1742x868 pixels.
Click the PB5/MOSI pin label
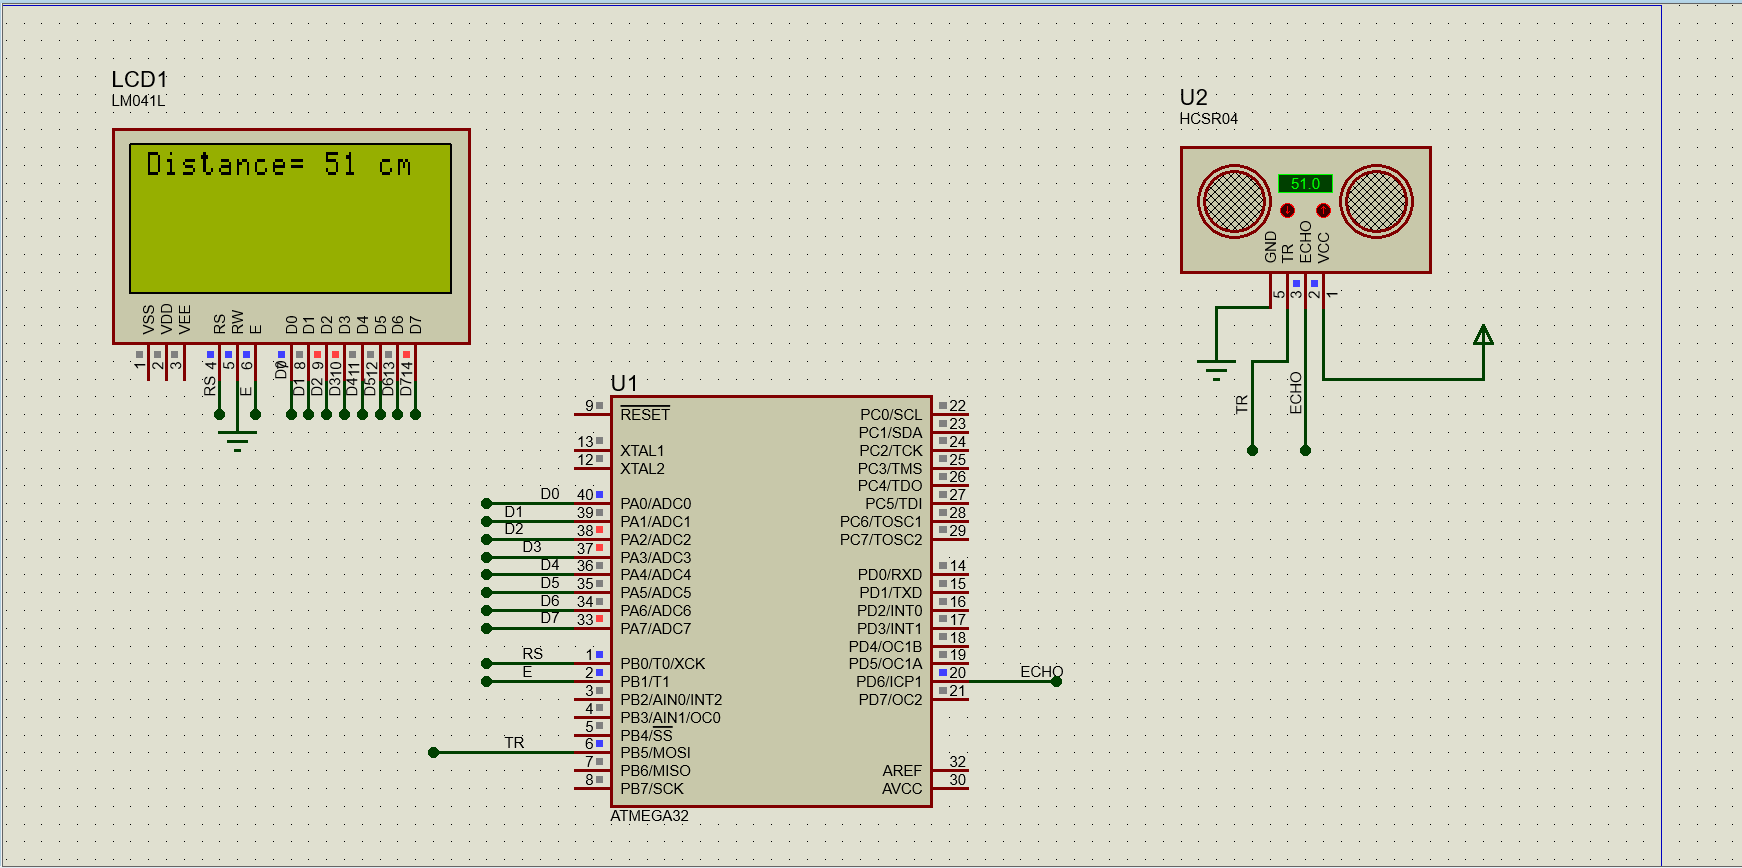(x=655, y=753)
